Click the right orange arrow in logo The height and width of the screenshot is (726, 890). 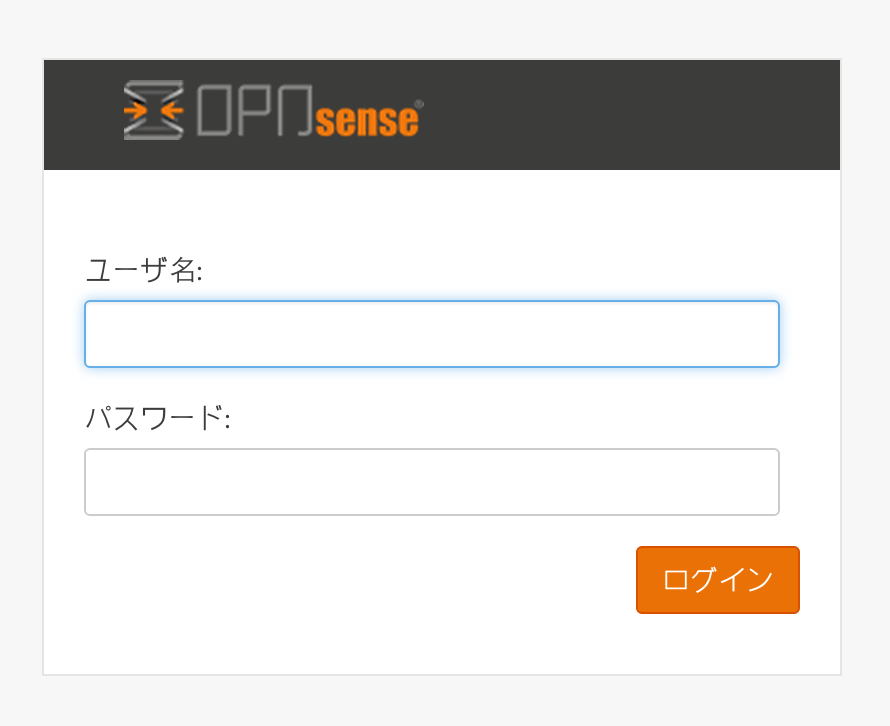(172, 110)
